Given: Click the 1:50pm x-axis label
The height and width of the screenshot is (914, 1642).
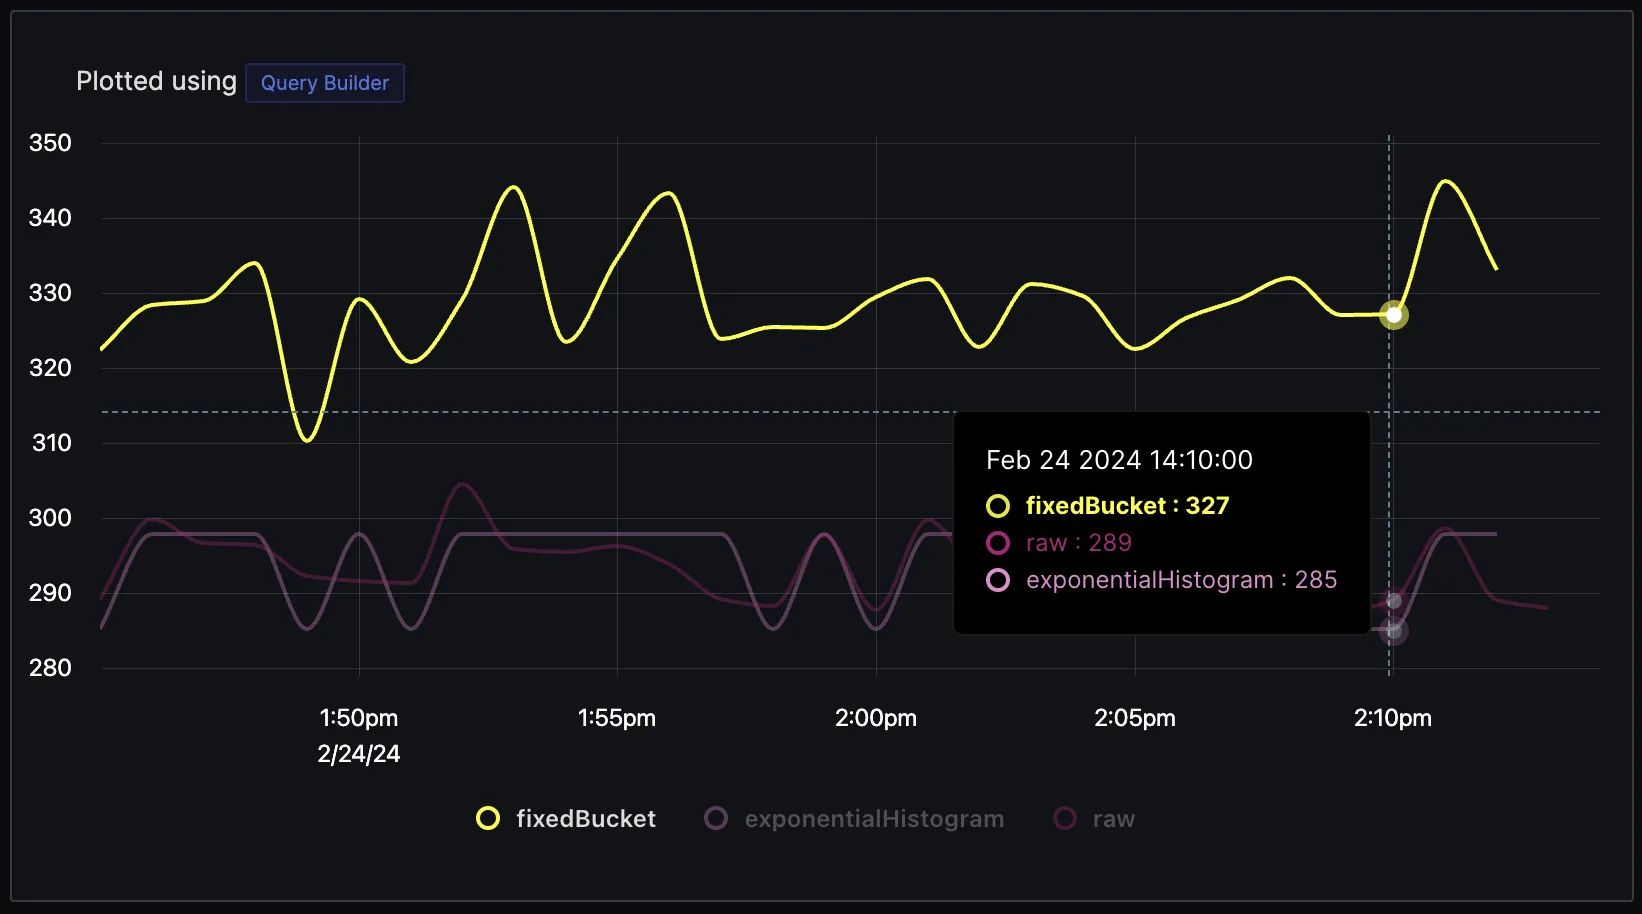Looking at the screenshot, I should 359,718.
